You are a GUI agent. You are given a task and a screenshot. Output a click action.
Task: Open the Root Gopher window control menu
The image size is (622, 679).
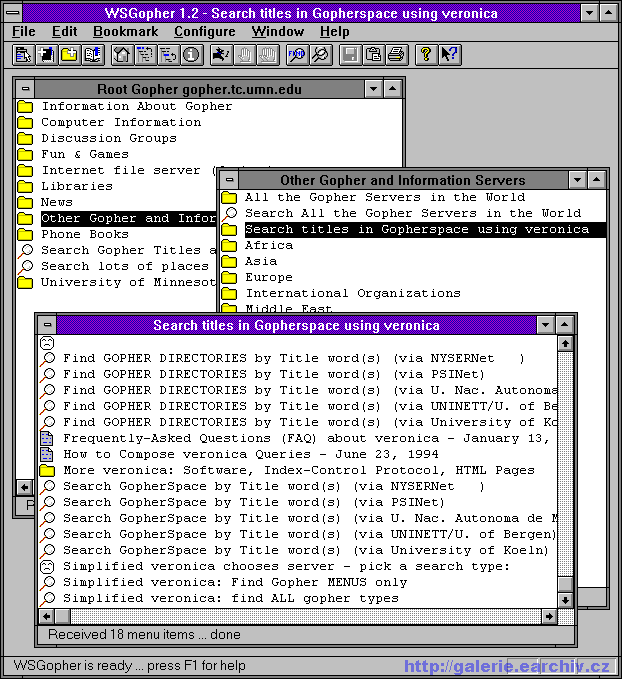pos(26,89)
